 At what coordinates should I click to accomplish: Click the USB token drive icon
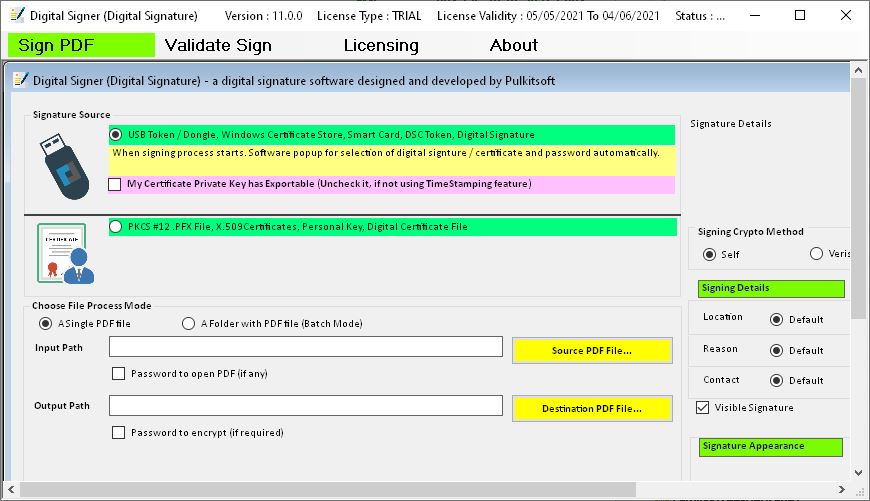click(x=64, y=166)
